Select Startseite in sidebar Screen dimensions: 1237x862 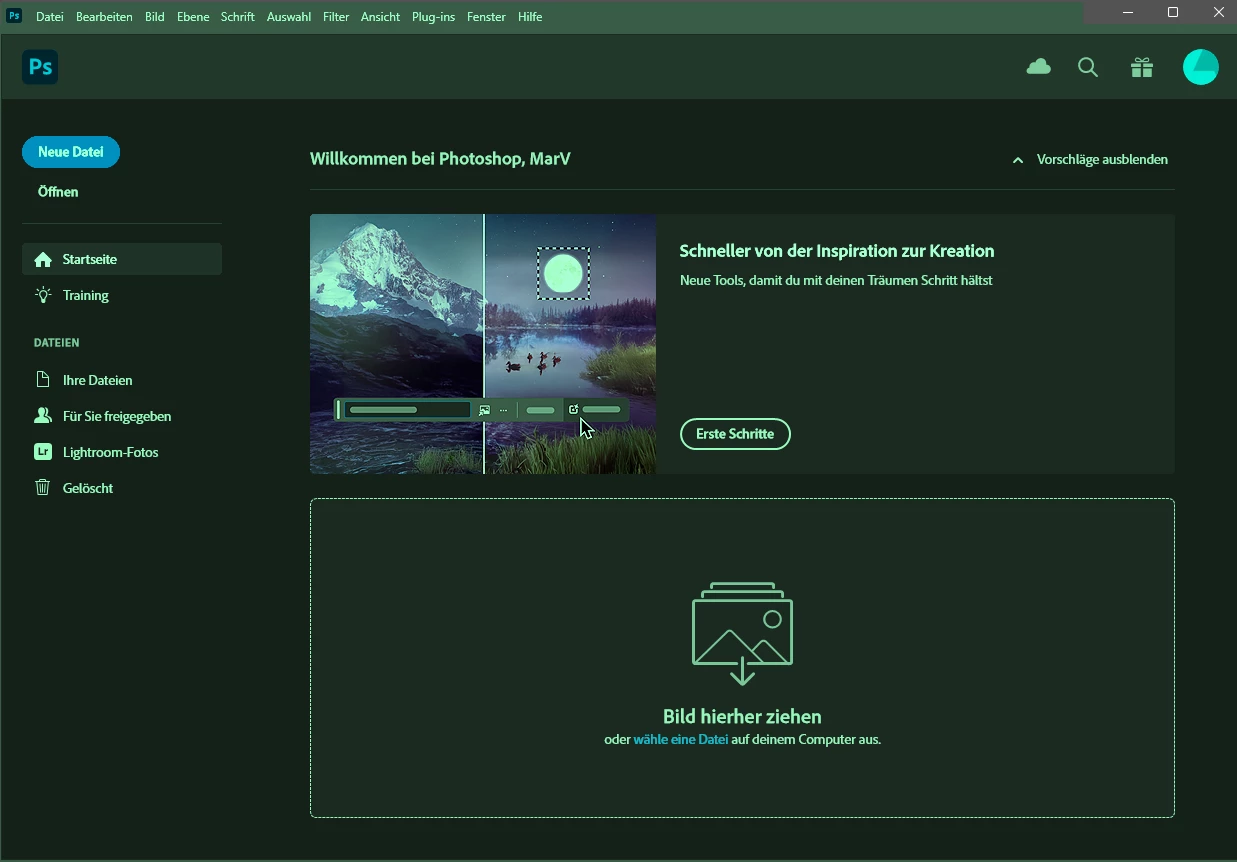[x=122, y=259]
